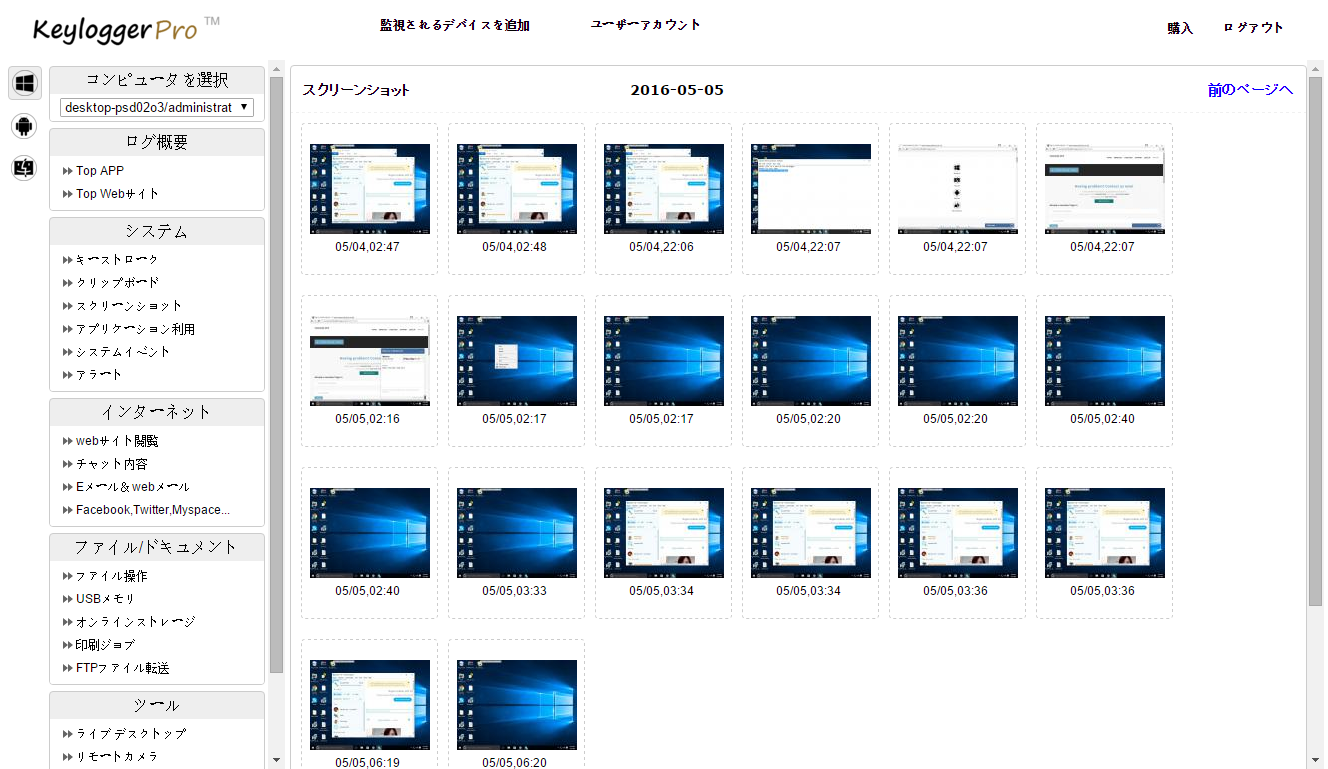The image size is (1328, 769).
Task: Select the Windows platform icon
Action: point(25,83)
